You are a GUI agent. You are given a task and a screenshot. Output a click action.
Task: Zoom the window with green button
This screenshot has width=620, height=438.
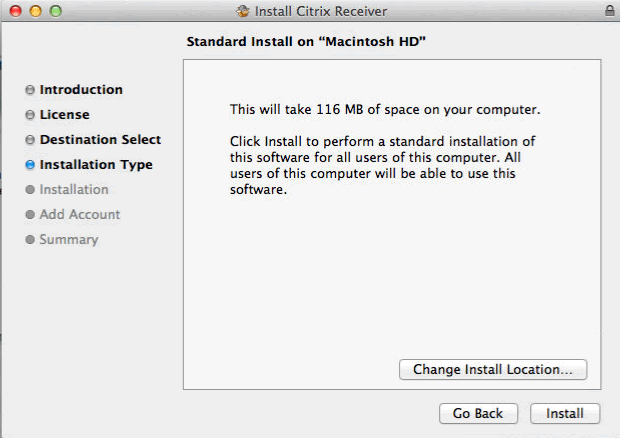tap(56, 11)
